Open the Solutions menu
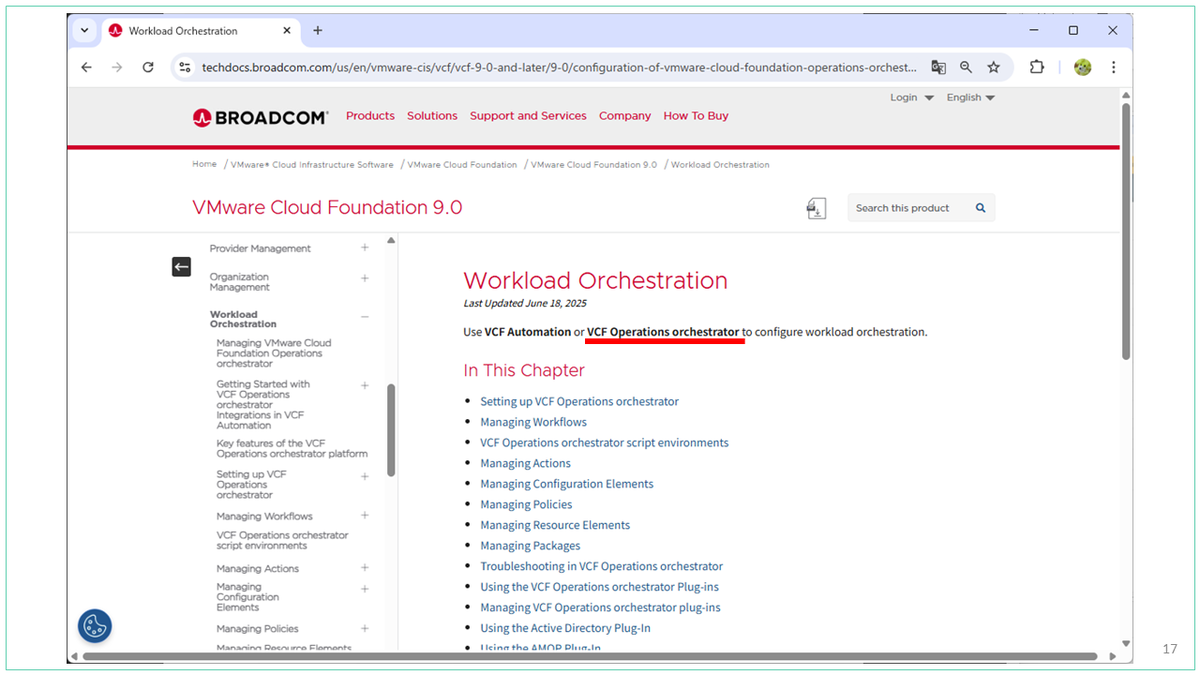Image resolution: width=1200 pixels, height=675 pixels. point(432,116)
